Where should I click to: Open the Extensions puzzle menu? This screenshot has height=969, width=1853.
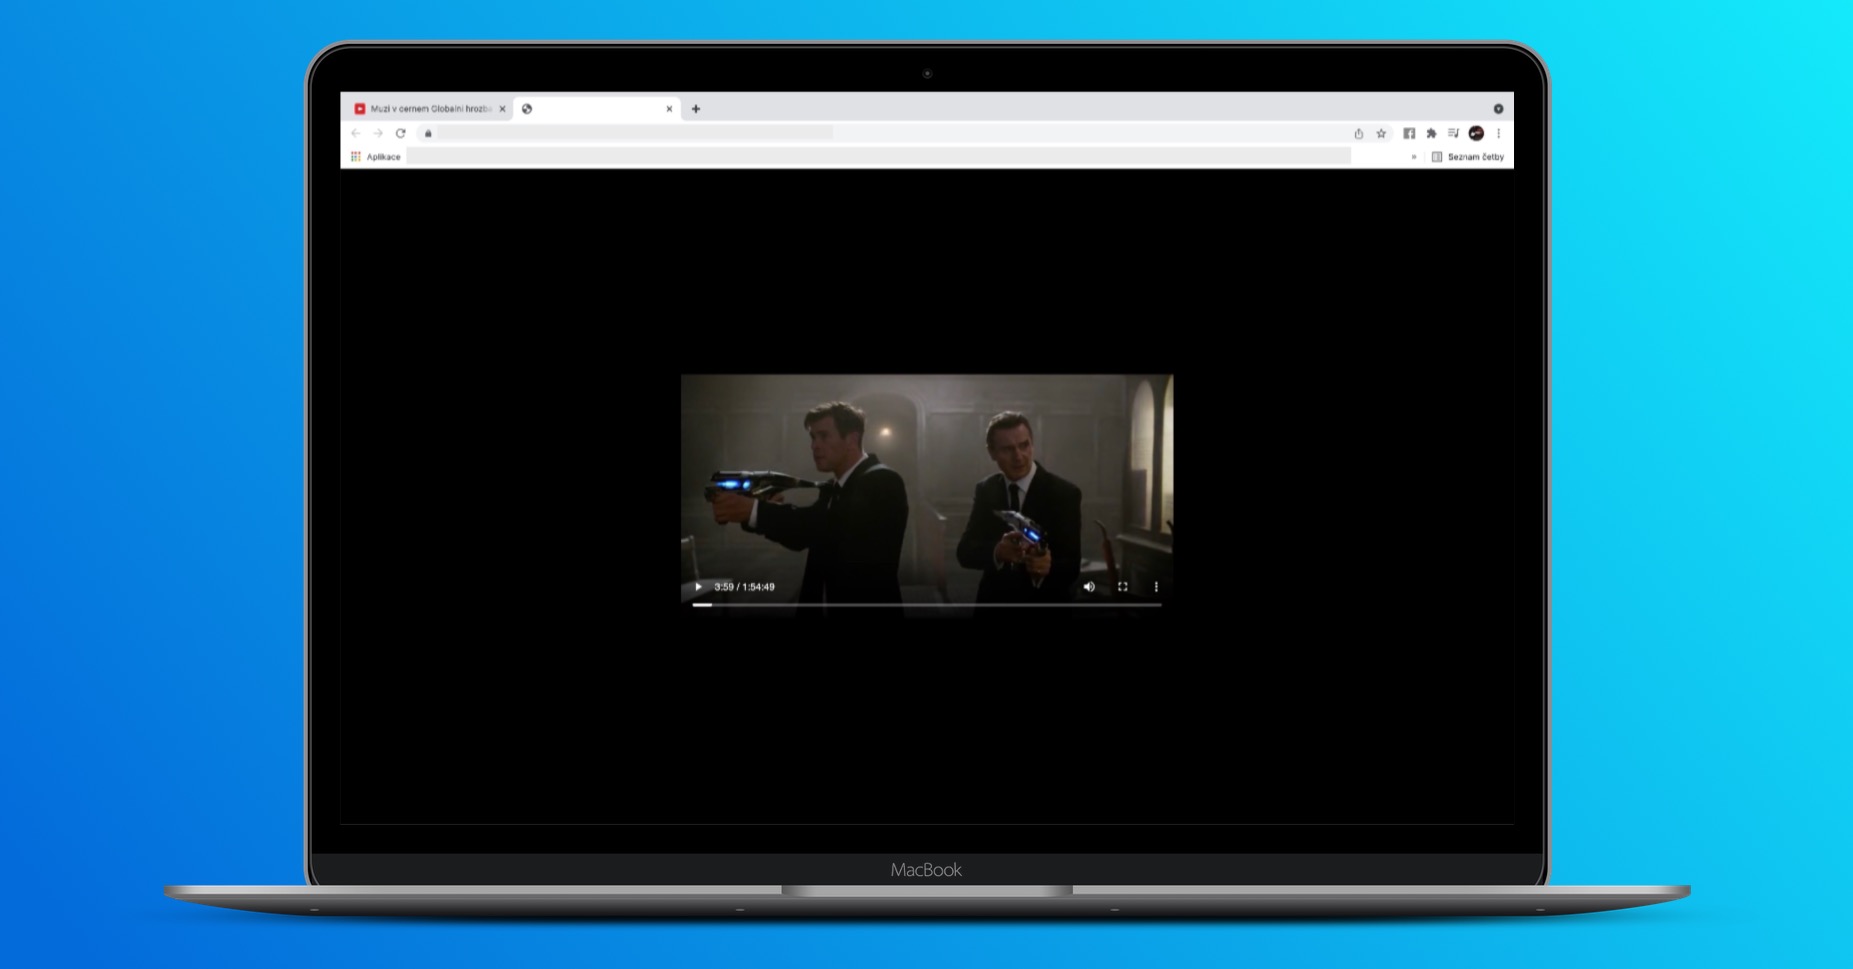pyautogui.click(x=1431, y=133)
